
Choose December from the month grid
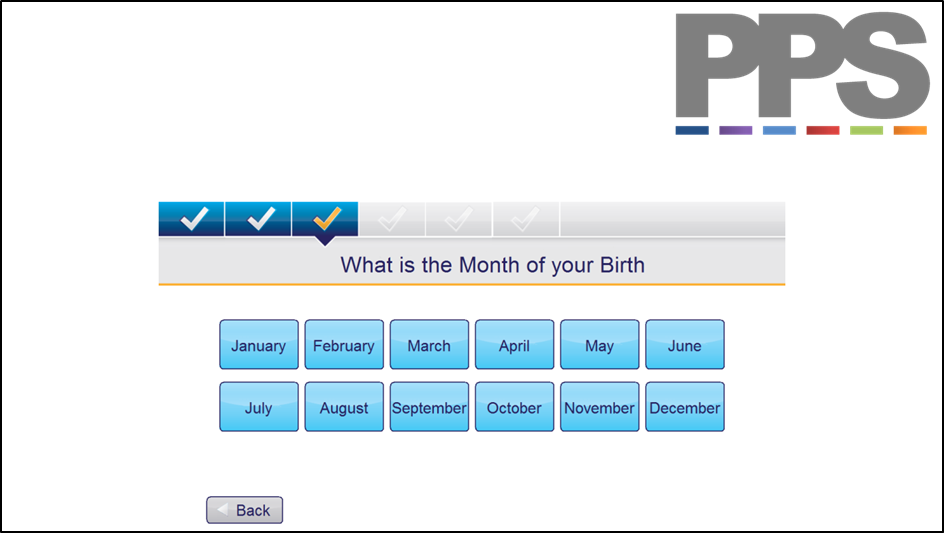point(685,407)
